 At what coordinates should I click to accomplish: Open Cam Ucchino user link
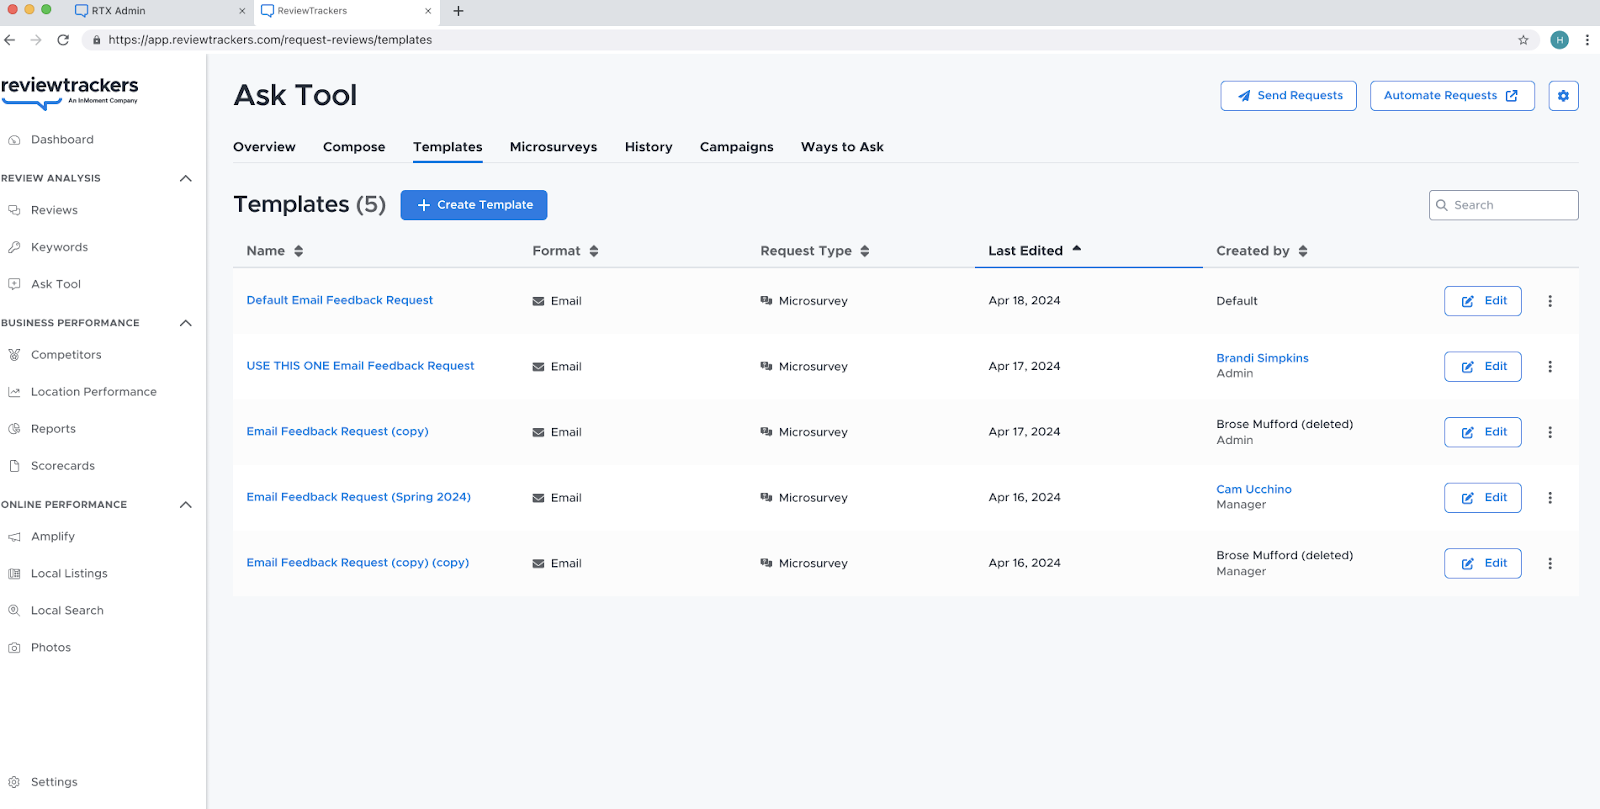tap(1254, 489)
